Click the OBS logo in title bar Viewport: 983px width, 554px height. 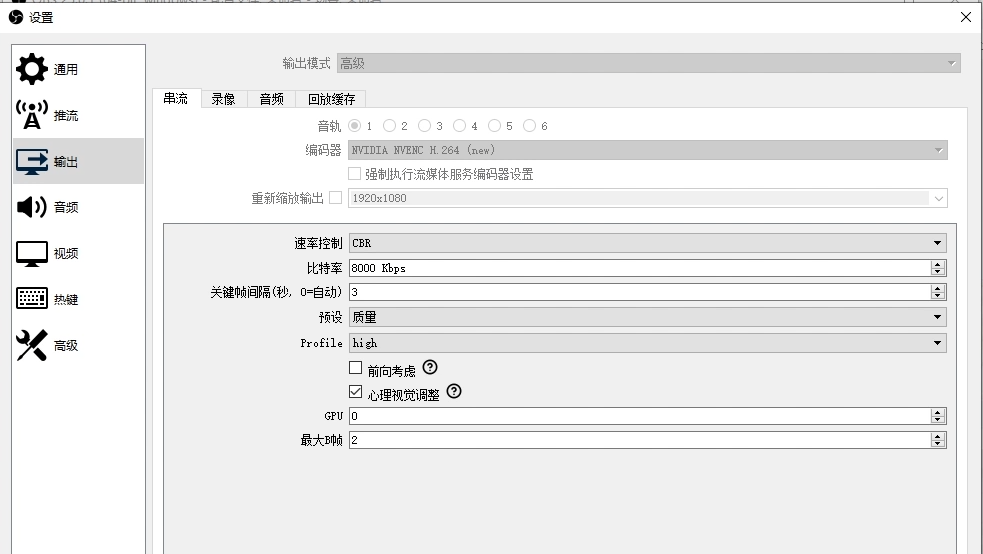point(16,18)
